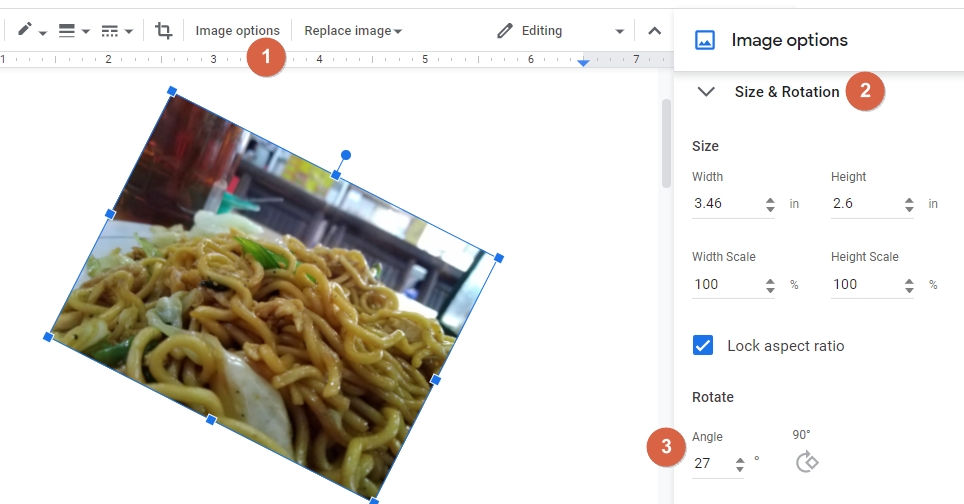Open Image options from the toolbar

coord(237,31)
